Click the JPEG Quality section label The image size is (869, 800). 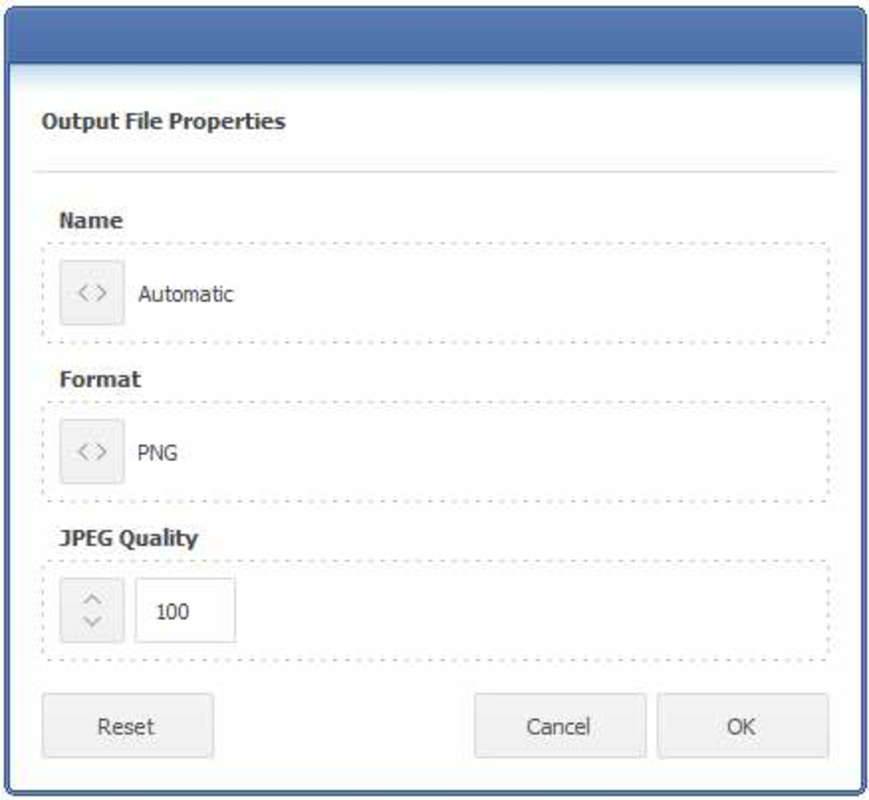pyautogui.click(x=129, y=538)
